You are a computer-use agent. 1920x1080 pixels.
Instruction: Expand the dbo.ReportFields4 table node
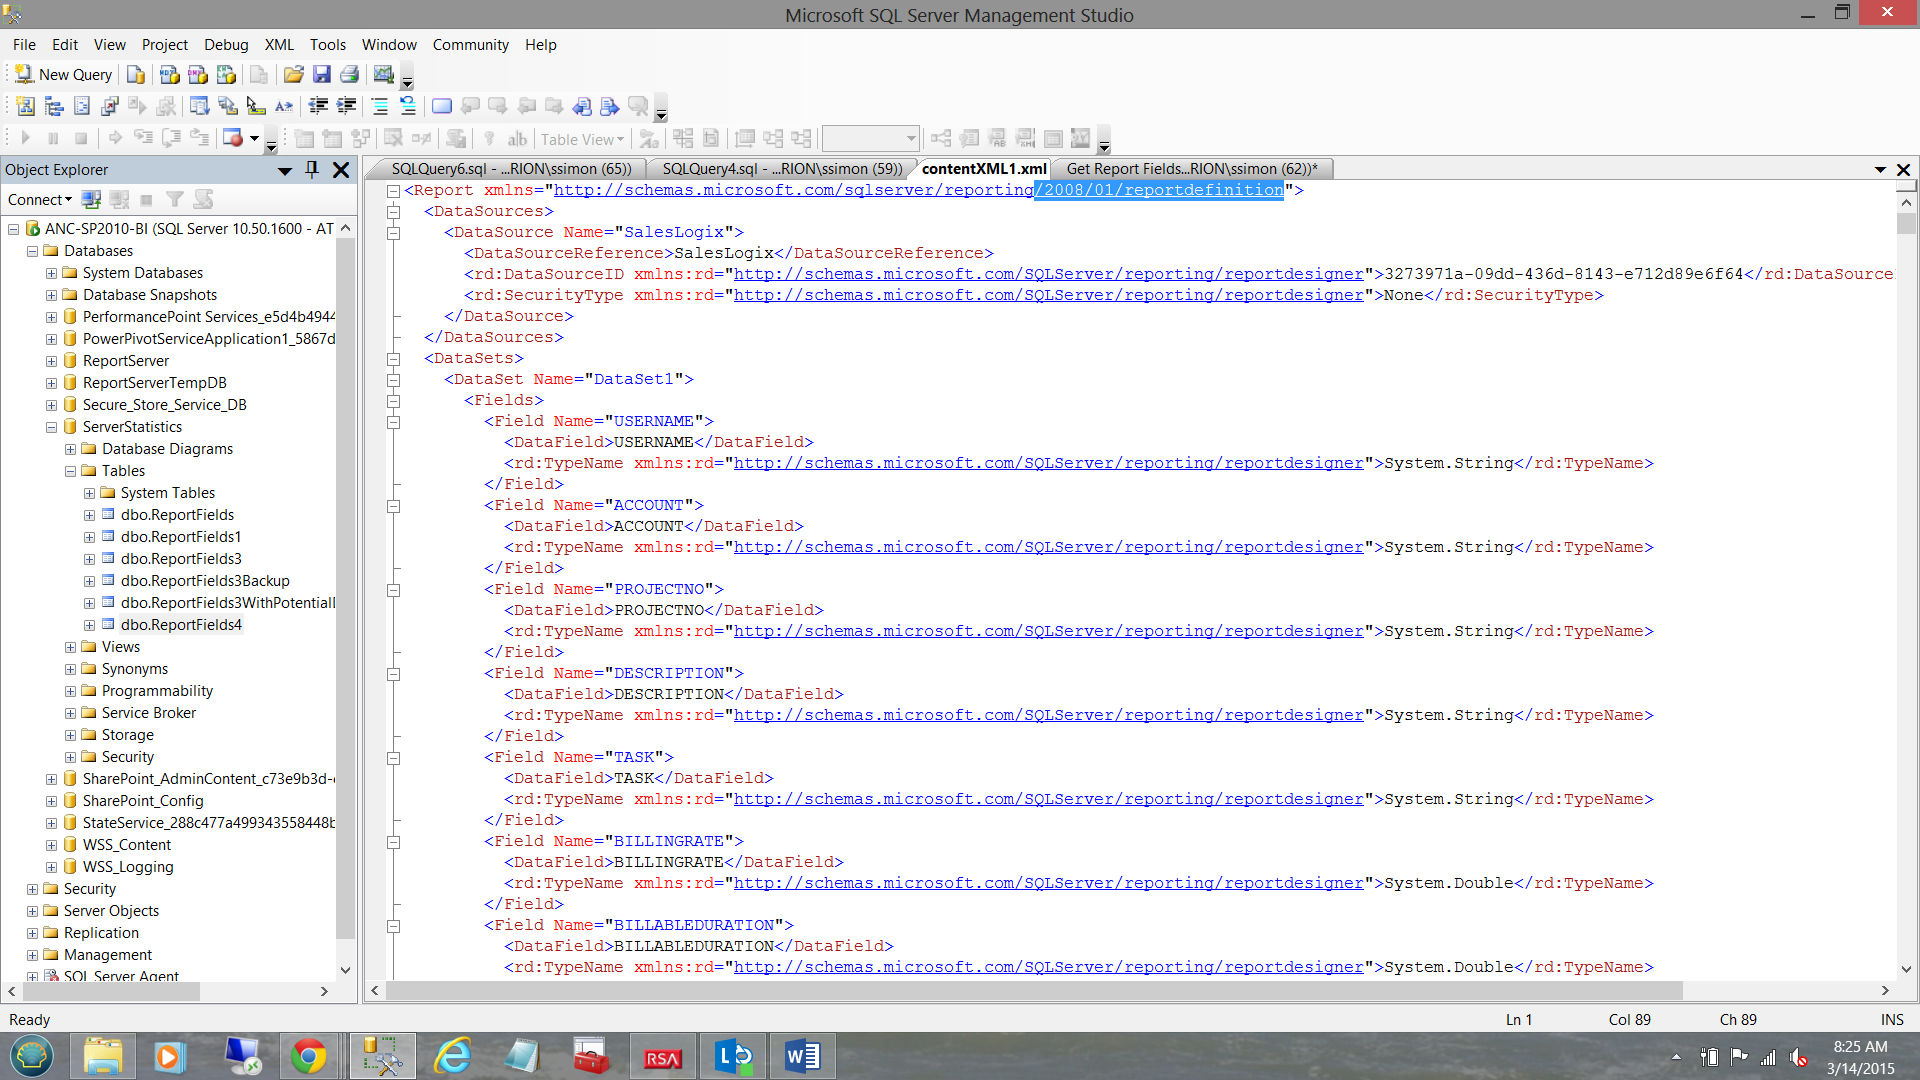tap(89, 626)
